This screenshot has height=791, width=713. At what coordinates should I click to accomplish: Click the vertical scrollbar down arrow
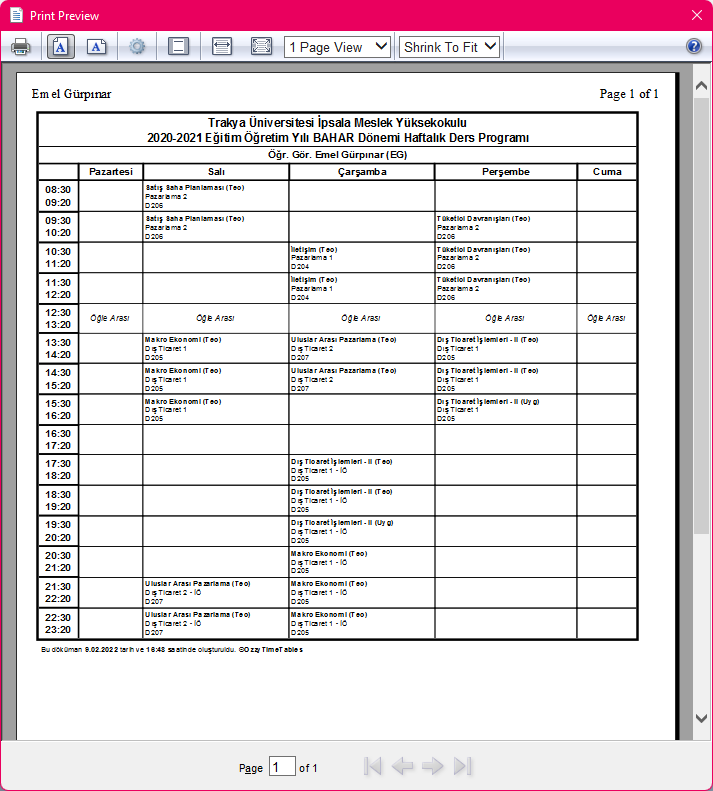coord(702,718)
